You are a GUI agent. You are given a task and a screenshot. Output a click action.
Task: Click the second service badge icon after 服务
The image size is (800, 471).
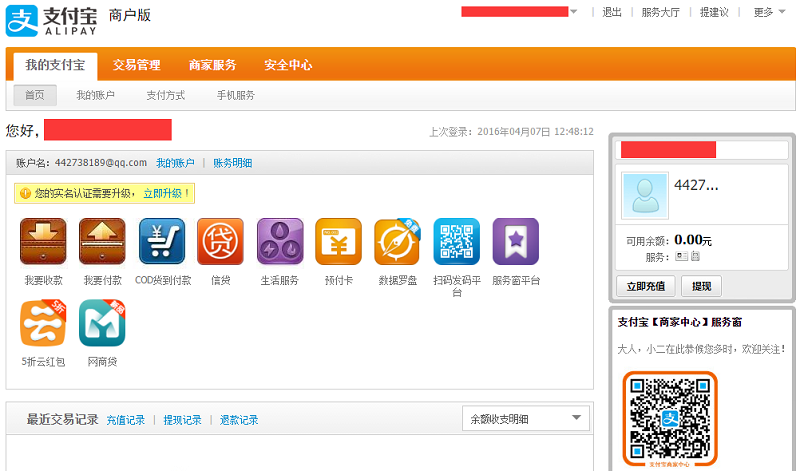pyautogui.click(x=695, y=256)
